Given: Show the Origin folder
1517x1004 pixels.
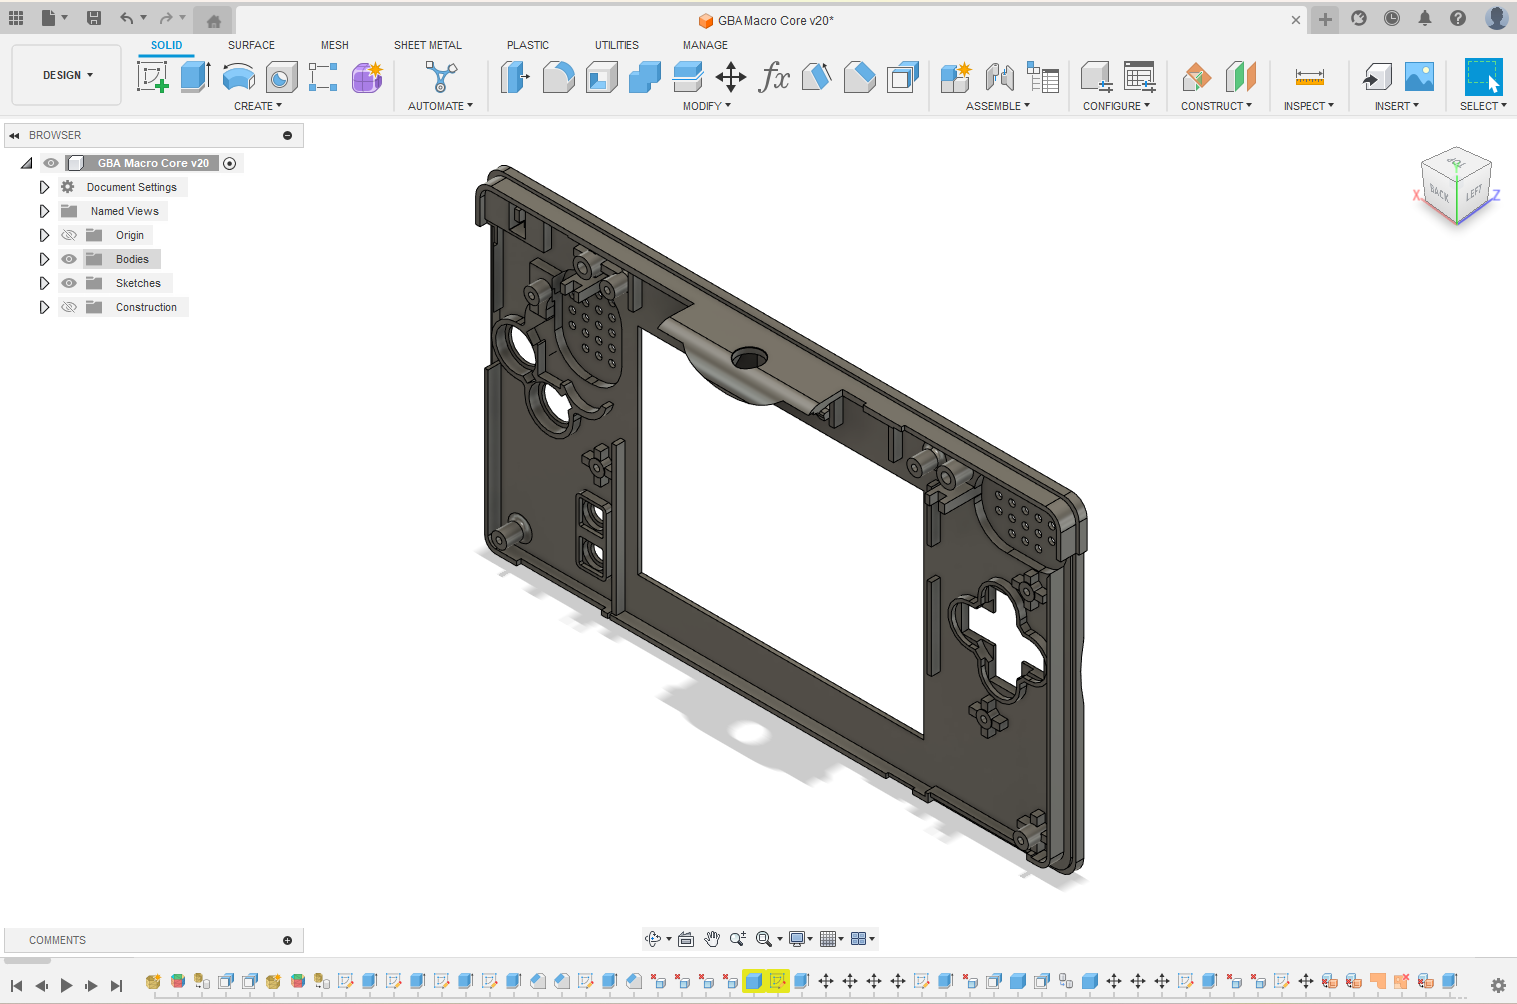Looking at the screenshot, I should [x=69, y=235].
